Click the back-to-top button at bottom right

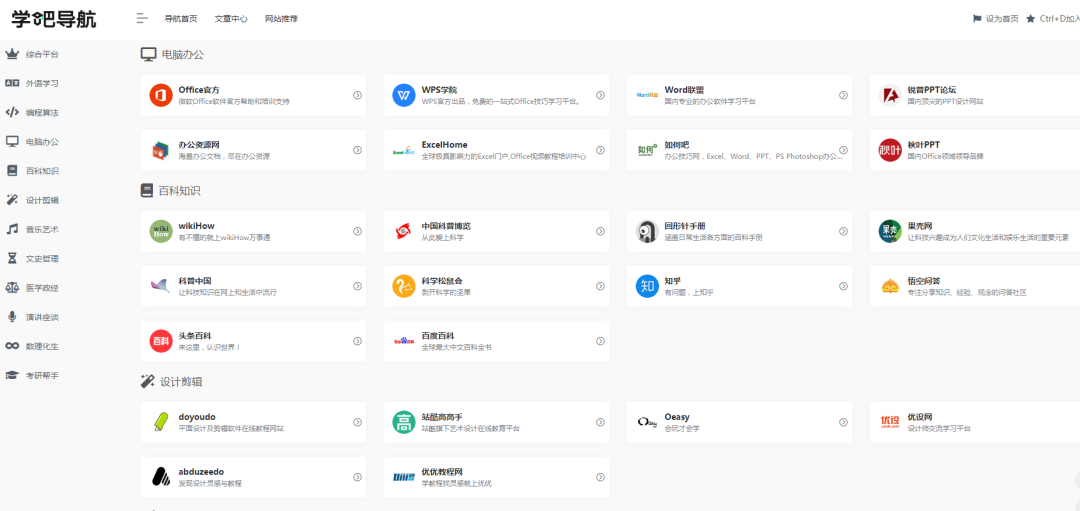[x=1077, y=480]
